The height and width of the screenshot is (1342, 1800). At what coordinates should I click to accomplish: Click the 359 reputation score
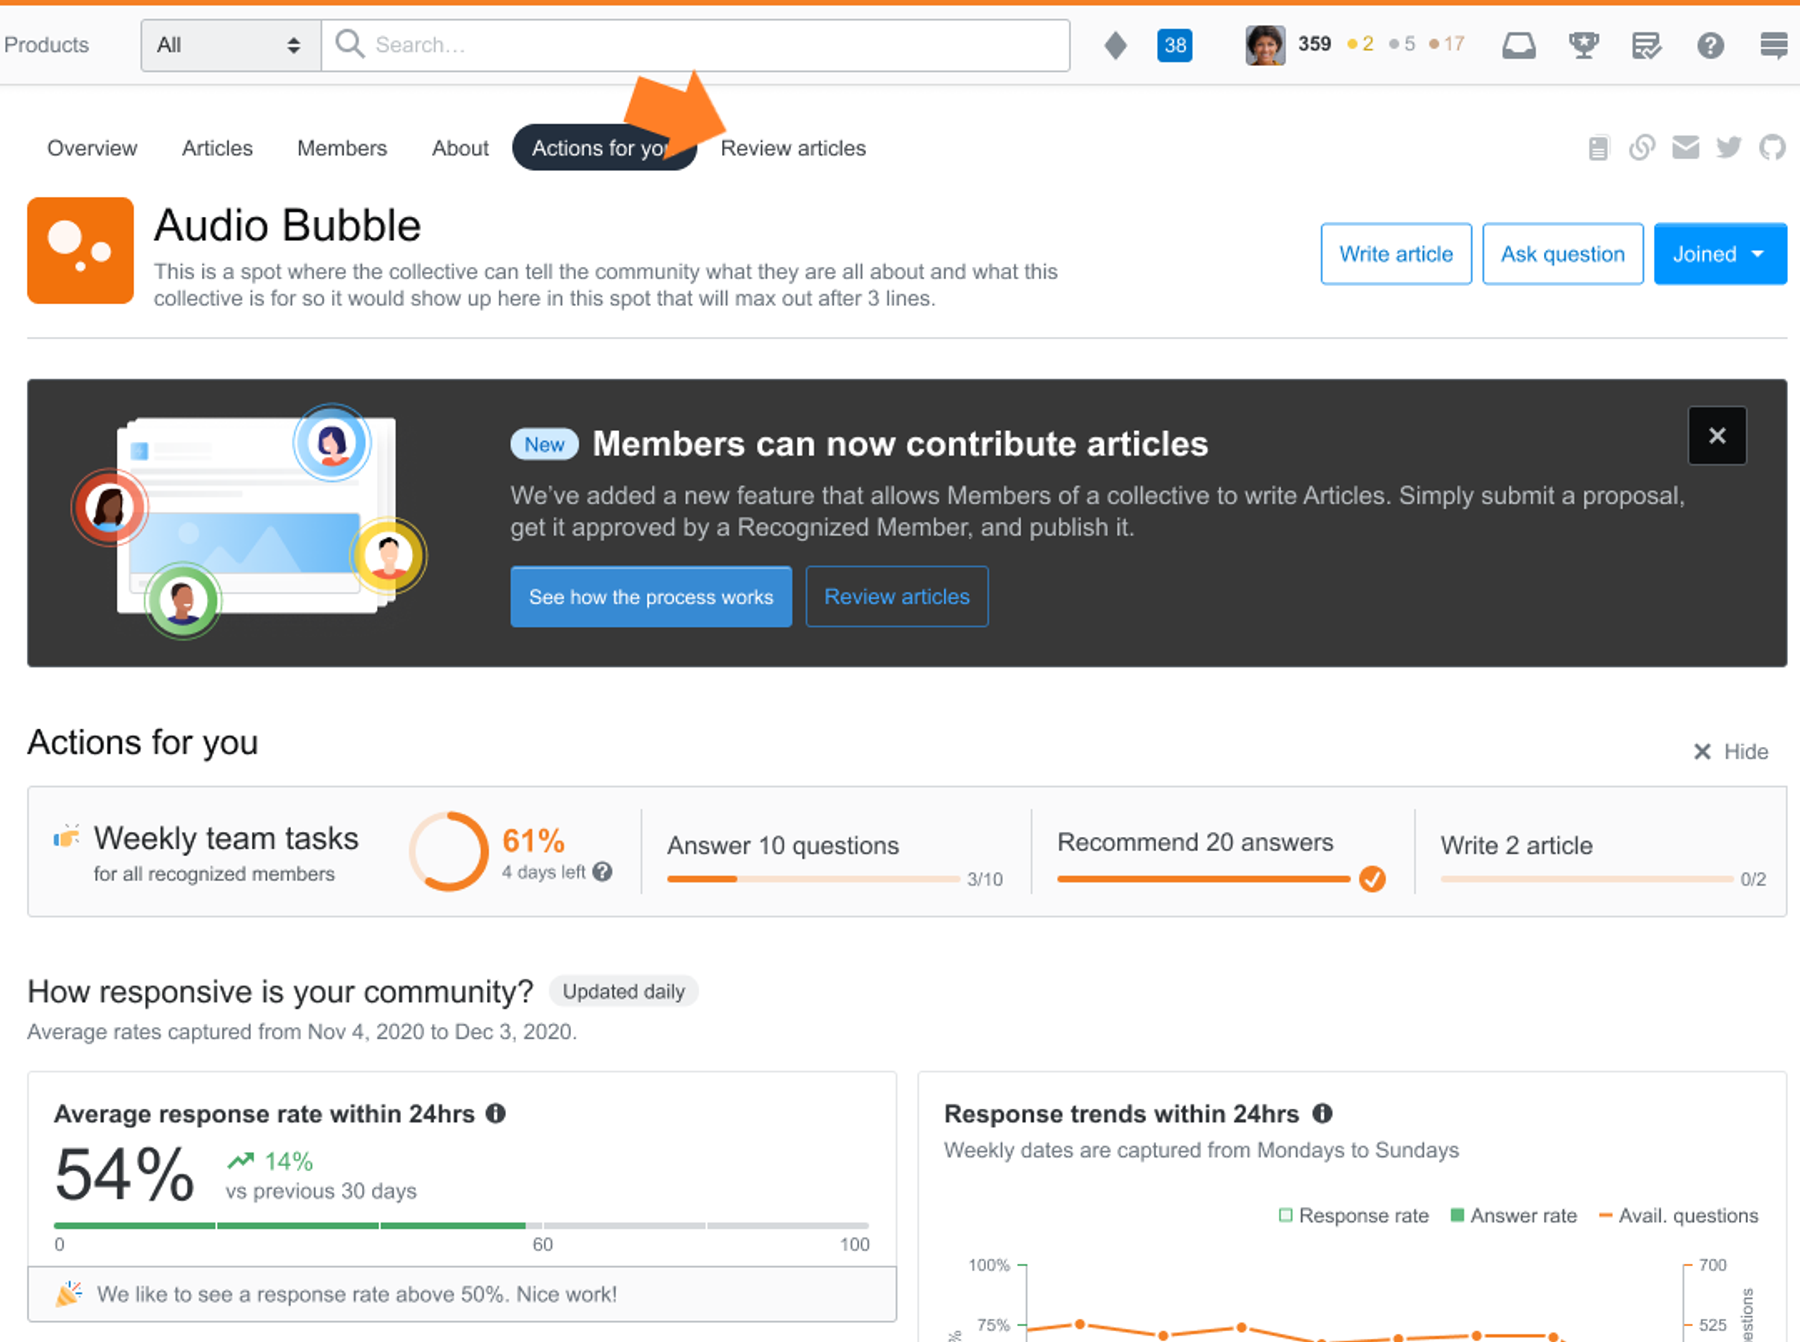(1314, 44)
